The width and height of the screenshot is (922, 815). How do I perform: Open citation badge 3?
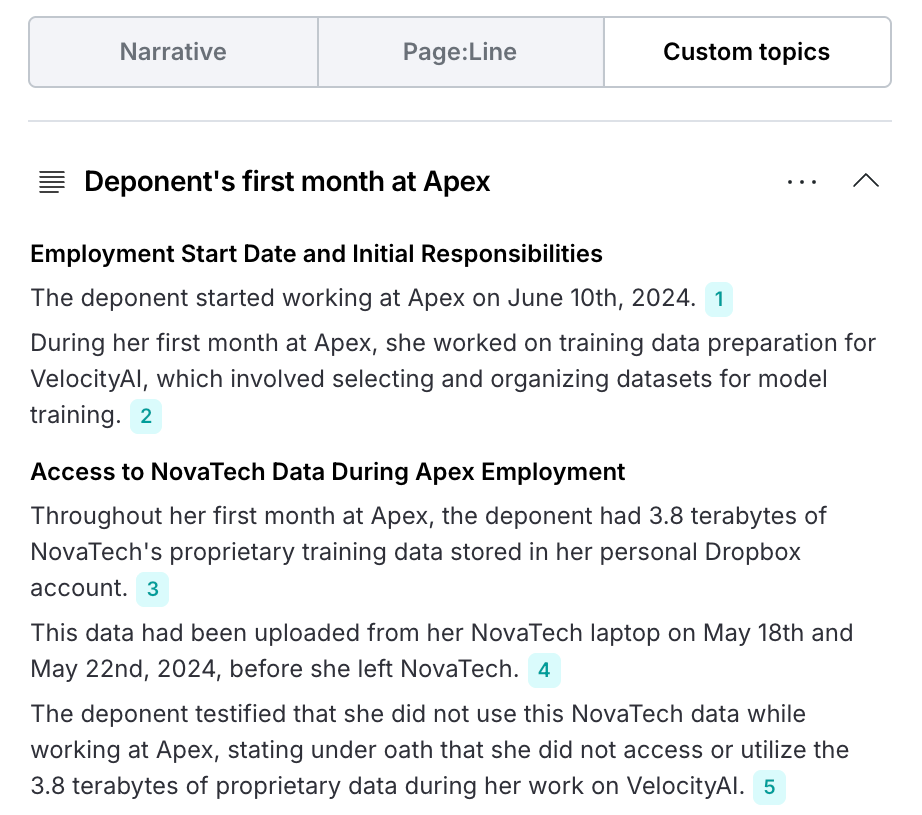[152, 589]
